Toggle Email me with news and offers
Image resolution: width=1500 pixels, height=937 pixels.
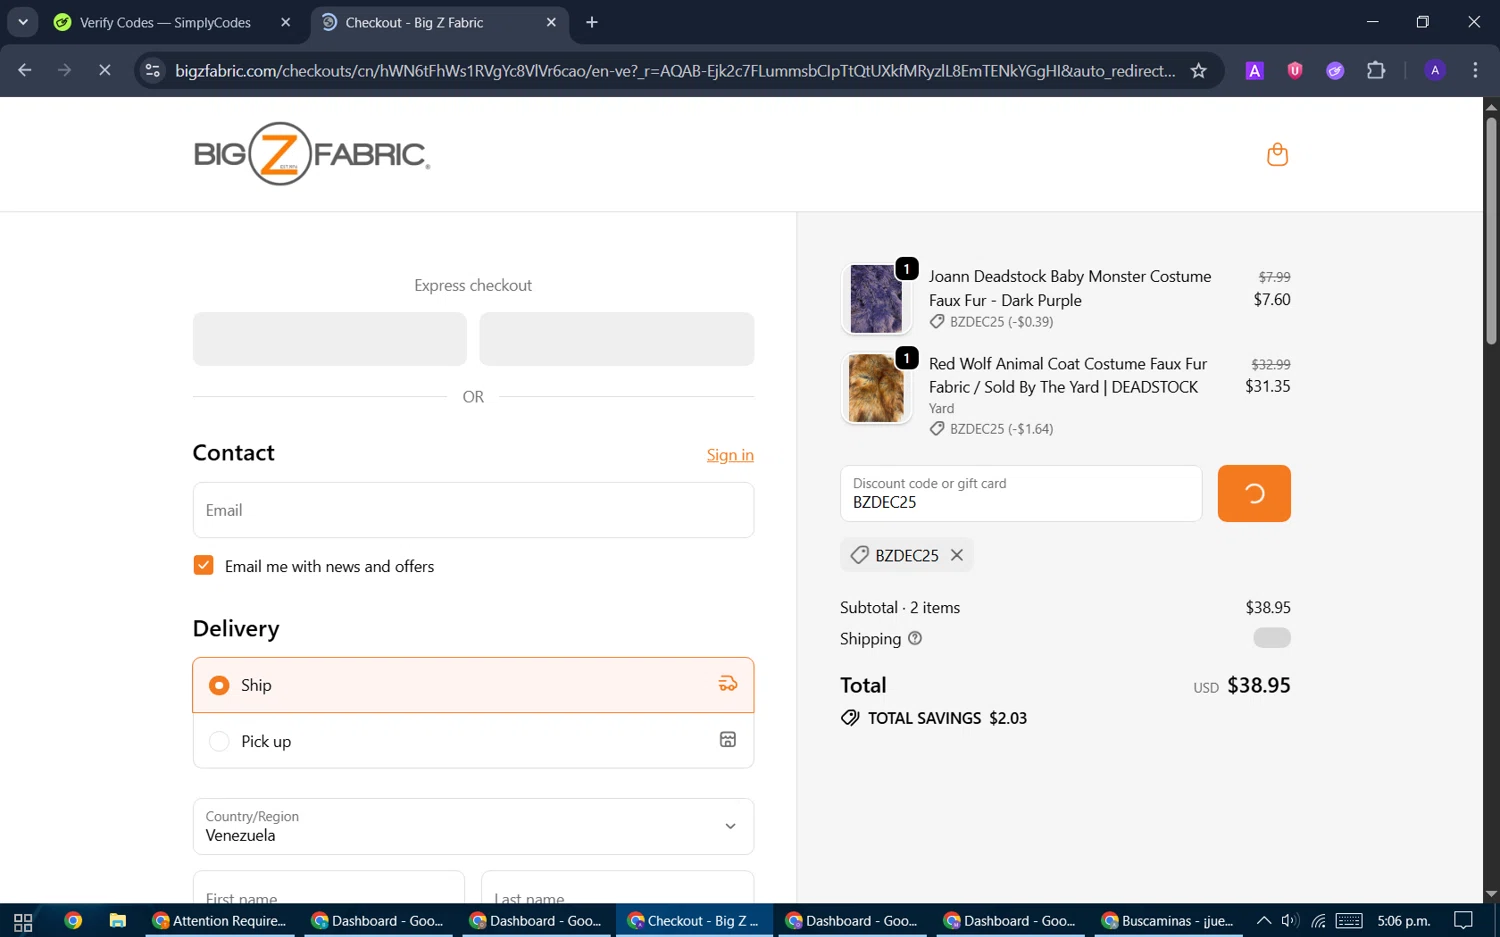point(203,565)
